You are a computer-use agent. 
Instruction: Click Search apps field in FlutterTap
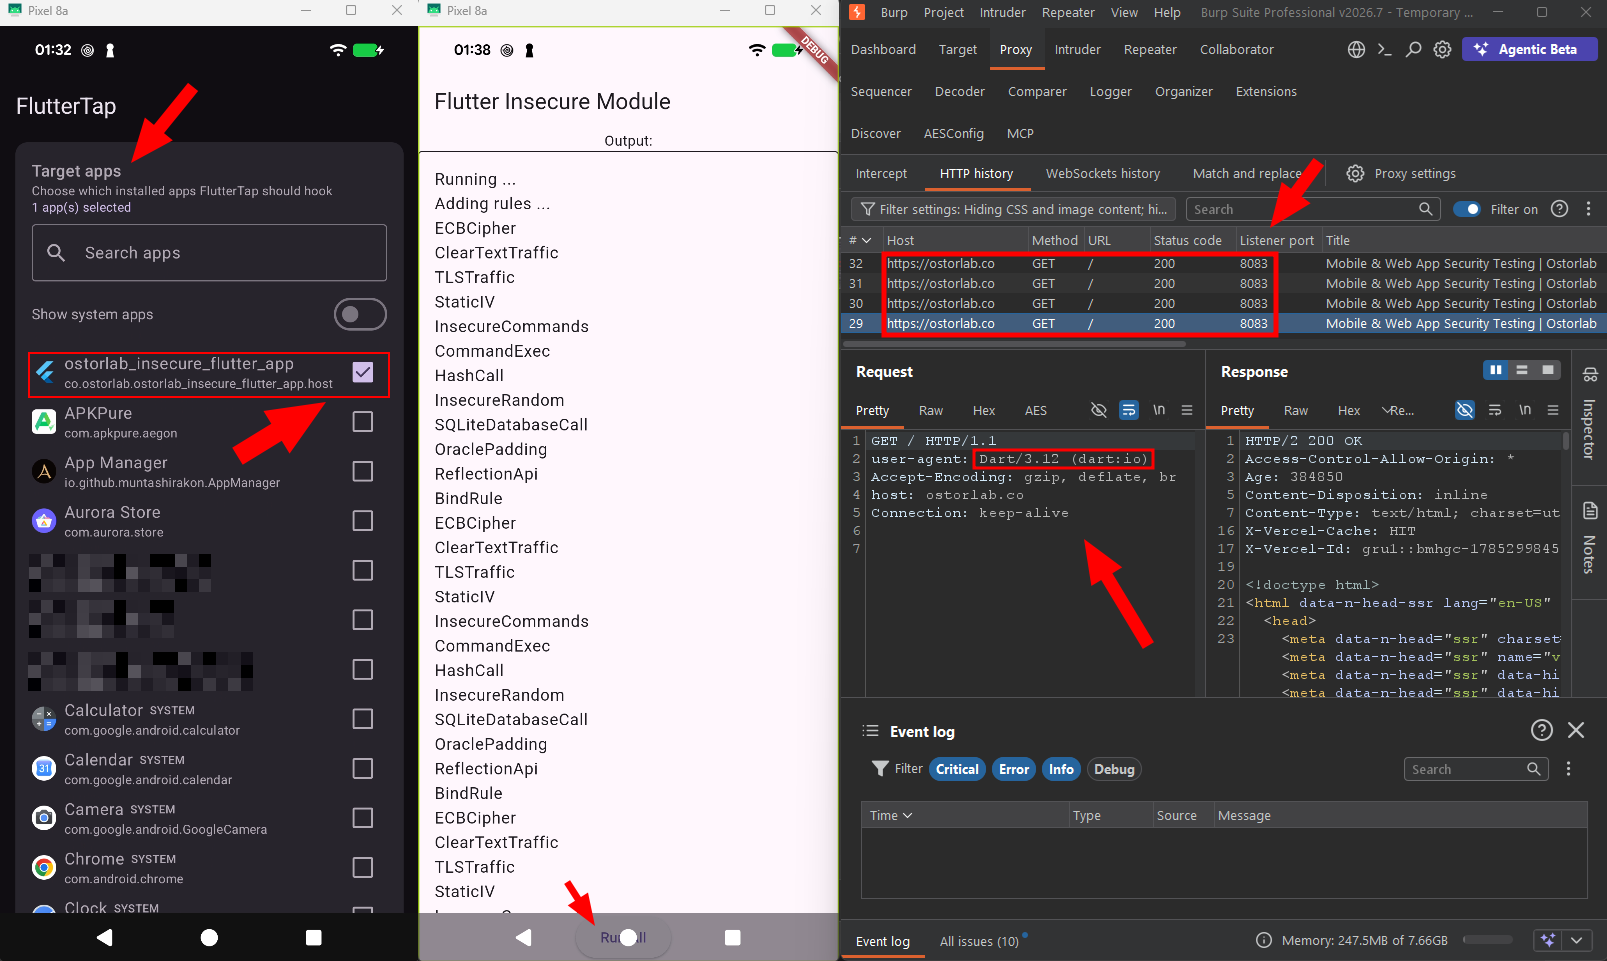209,252
